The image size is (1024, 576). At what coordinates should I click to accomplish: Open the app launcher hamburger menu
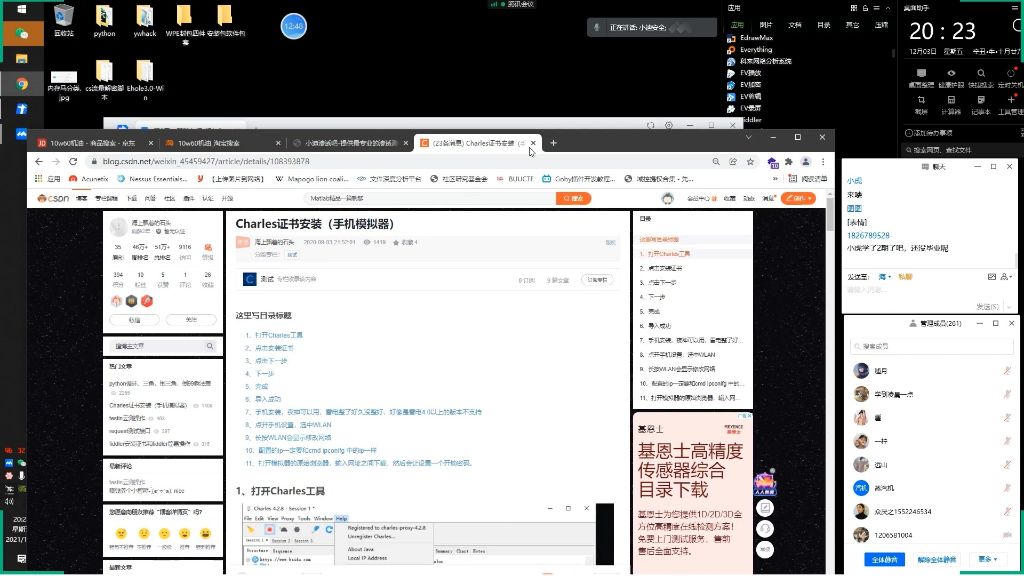(x=876, y=8)
